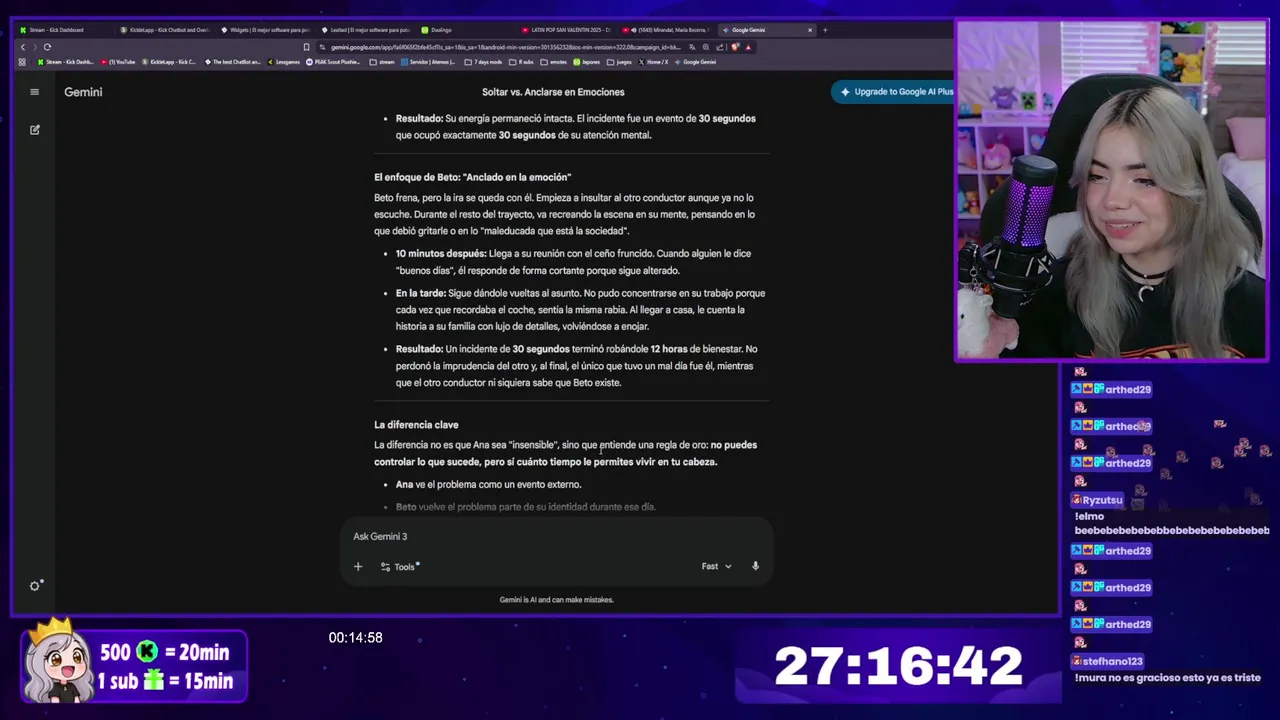1280x720 pixels.
Task: Expand the Fast model selector dropdown
Action: [716, 566]
